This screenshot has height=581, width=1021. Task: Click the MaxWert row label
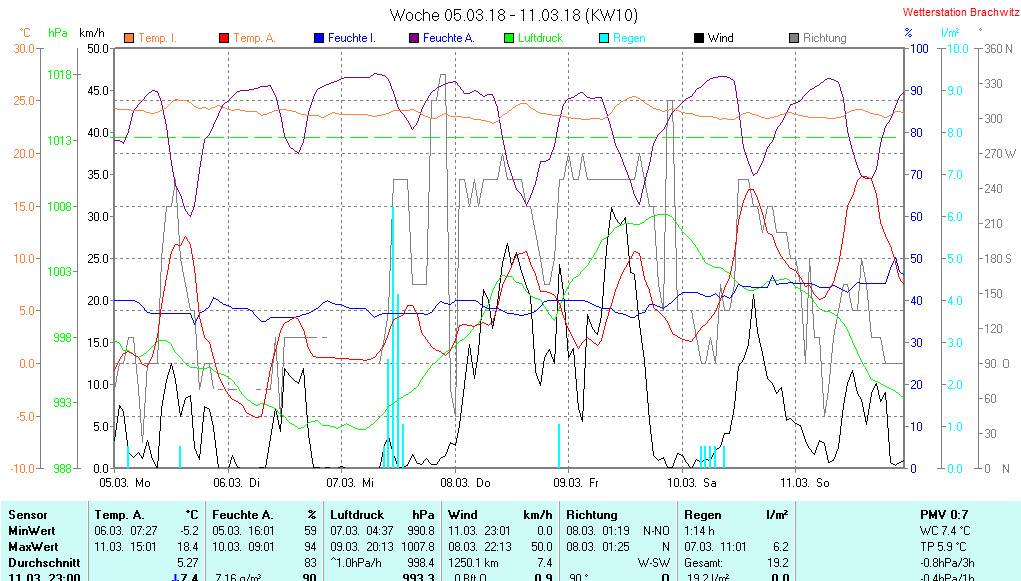point(33,547)
